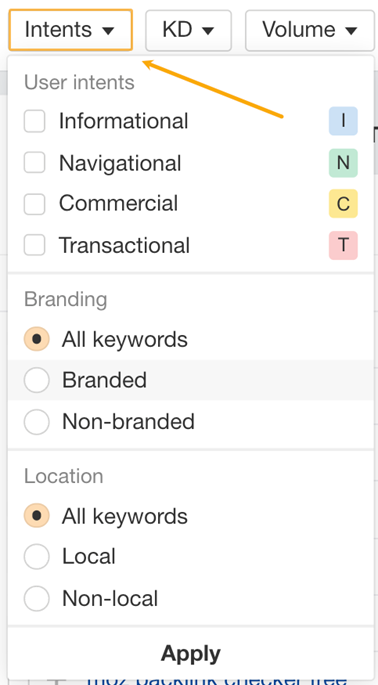The height and width of the screenshot is (685, 378).
Task: Click the Transactional label text
Action: 125,245
